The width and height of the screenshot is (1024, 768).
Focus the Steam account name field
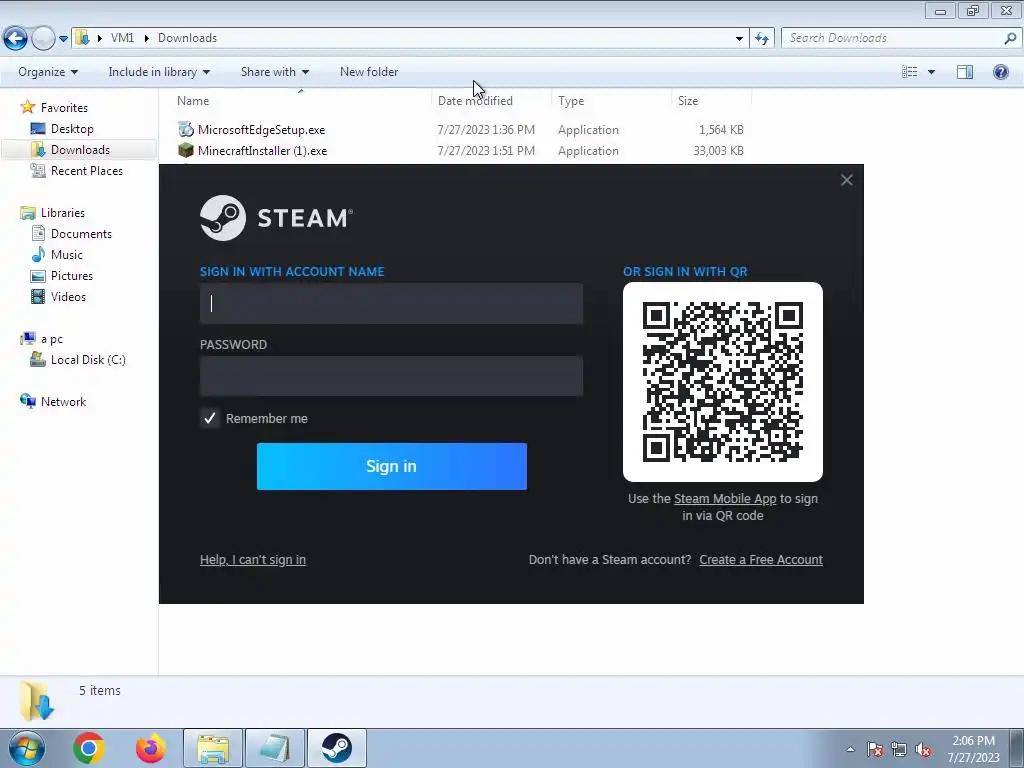(x=391, y=304)
